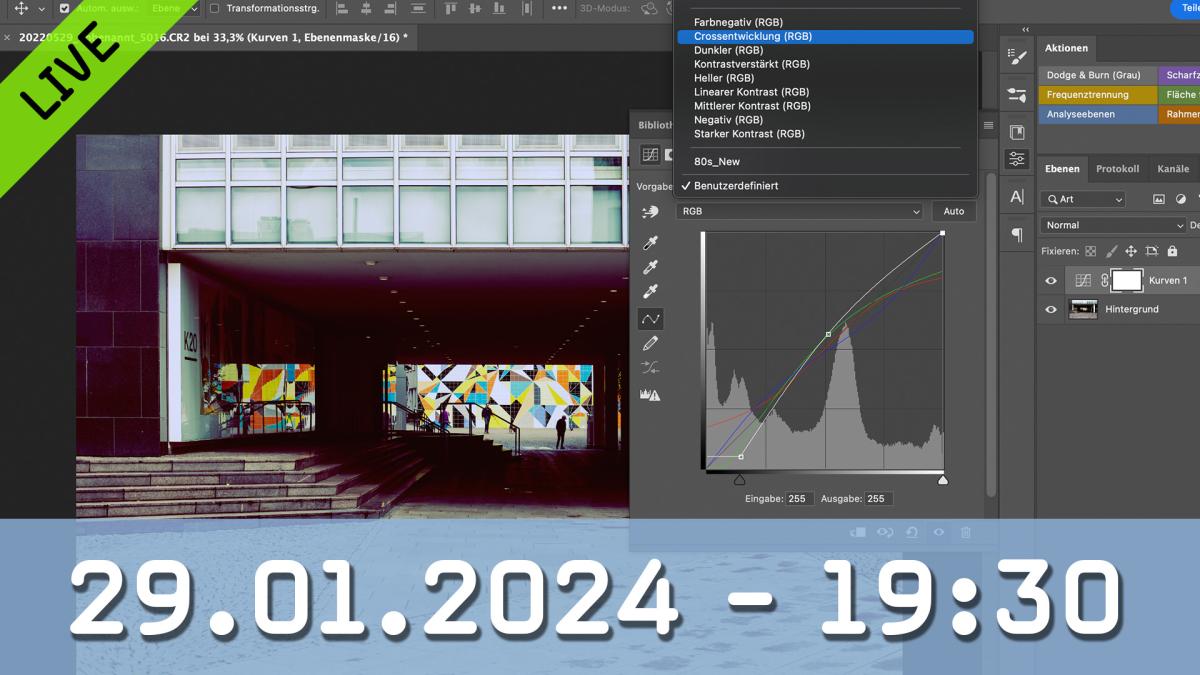This screenshot has height=675, width=1200.
Task: Run the Dodge & Burn (Grau) action
Action: [x=1097, y=75]
